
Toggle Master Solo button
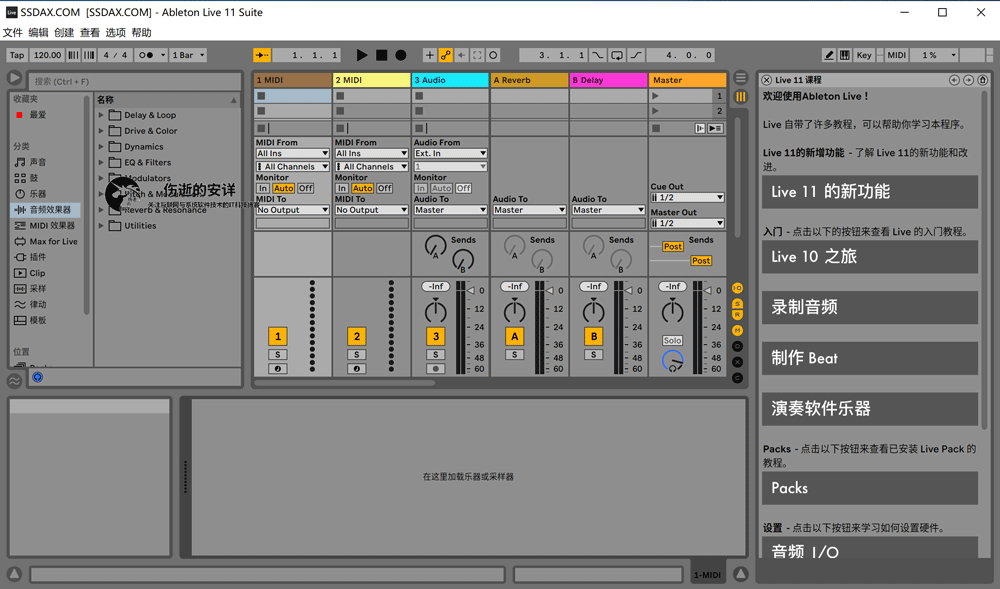point(672,340)
